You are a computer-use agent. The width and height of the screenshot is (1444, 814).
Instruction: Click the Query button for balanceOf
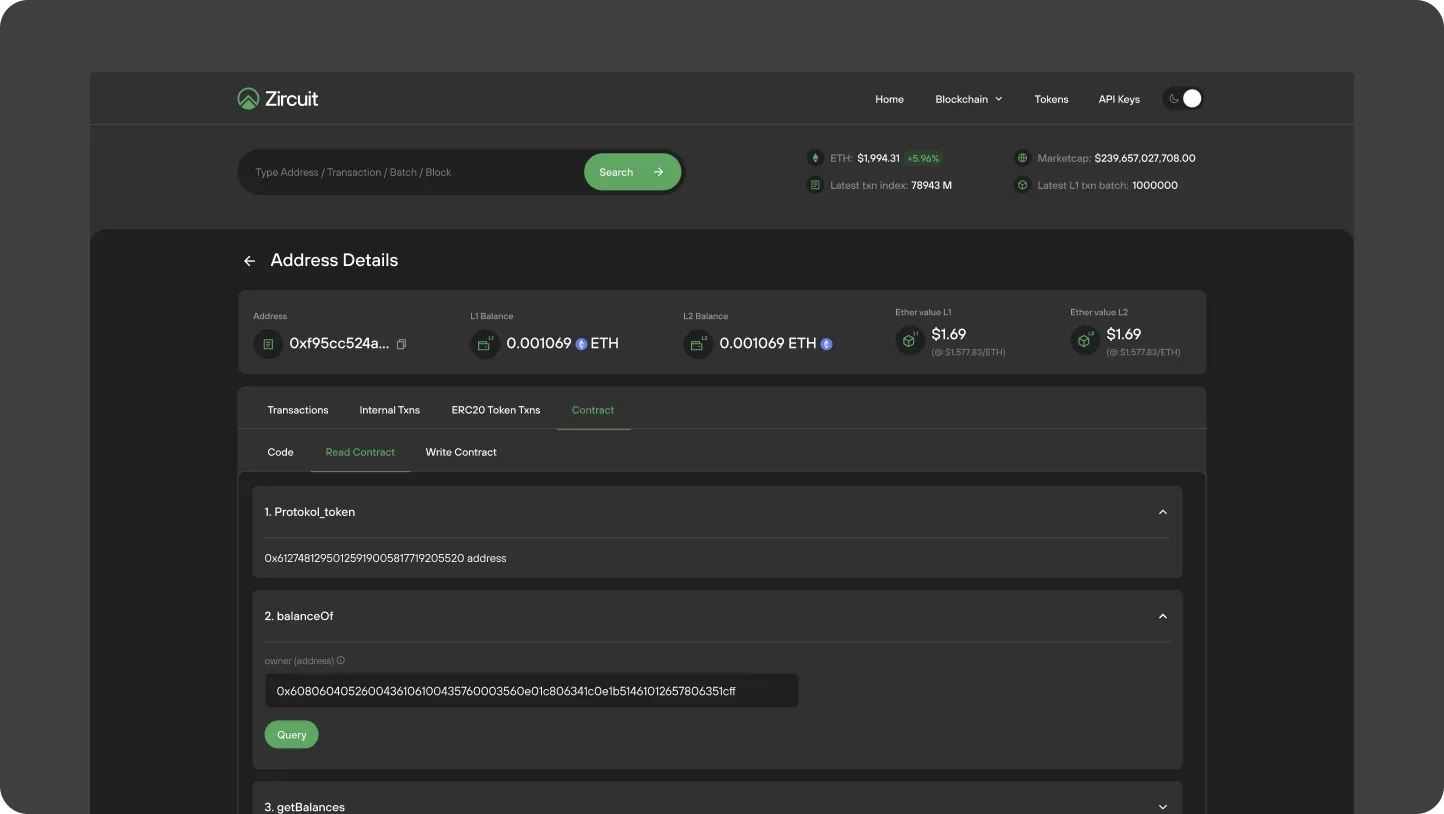pyautogui.click(x=291, y=734)
